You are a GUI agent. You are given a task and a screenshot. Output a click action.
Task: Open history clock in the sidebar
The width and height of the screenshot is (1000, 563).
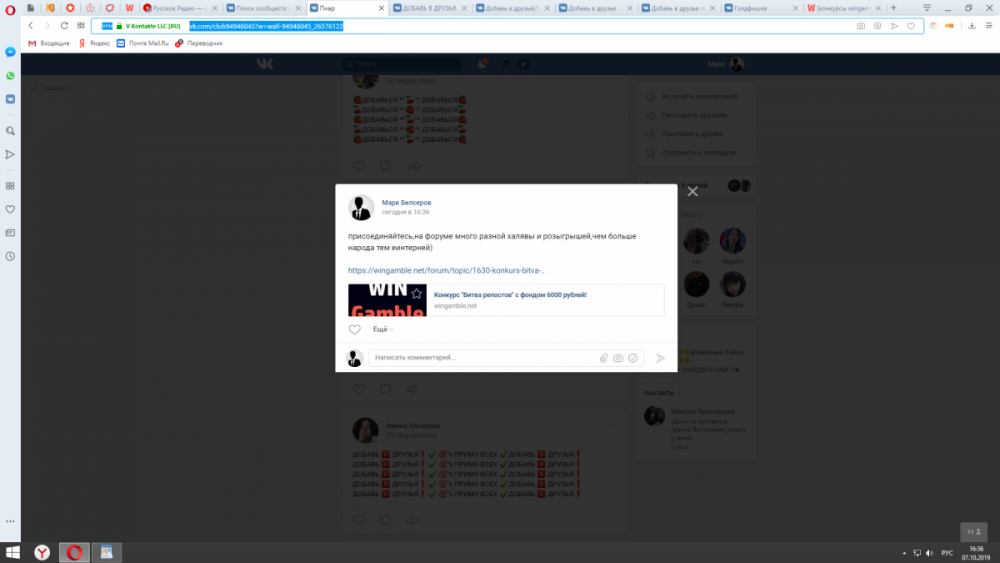pyautogui.click(x=10, y=256)
